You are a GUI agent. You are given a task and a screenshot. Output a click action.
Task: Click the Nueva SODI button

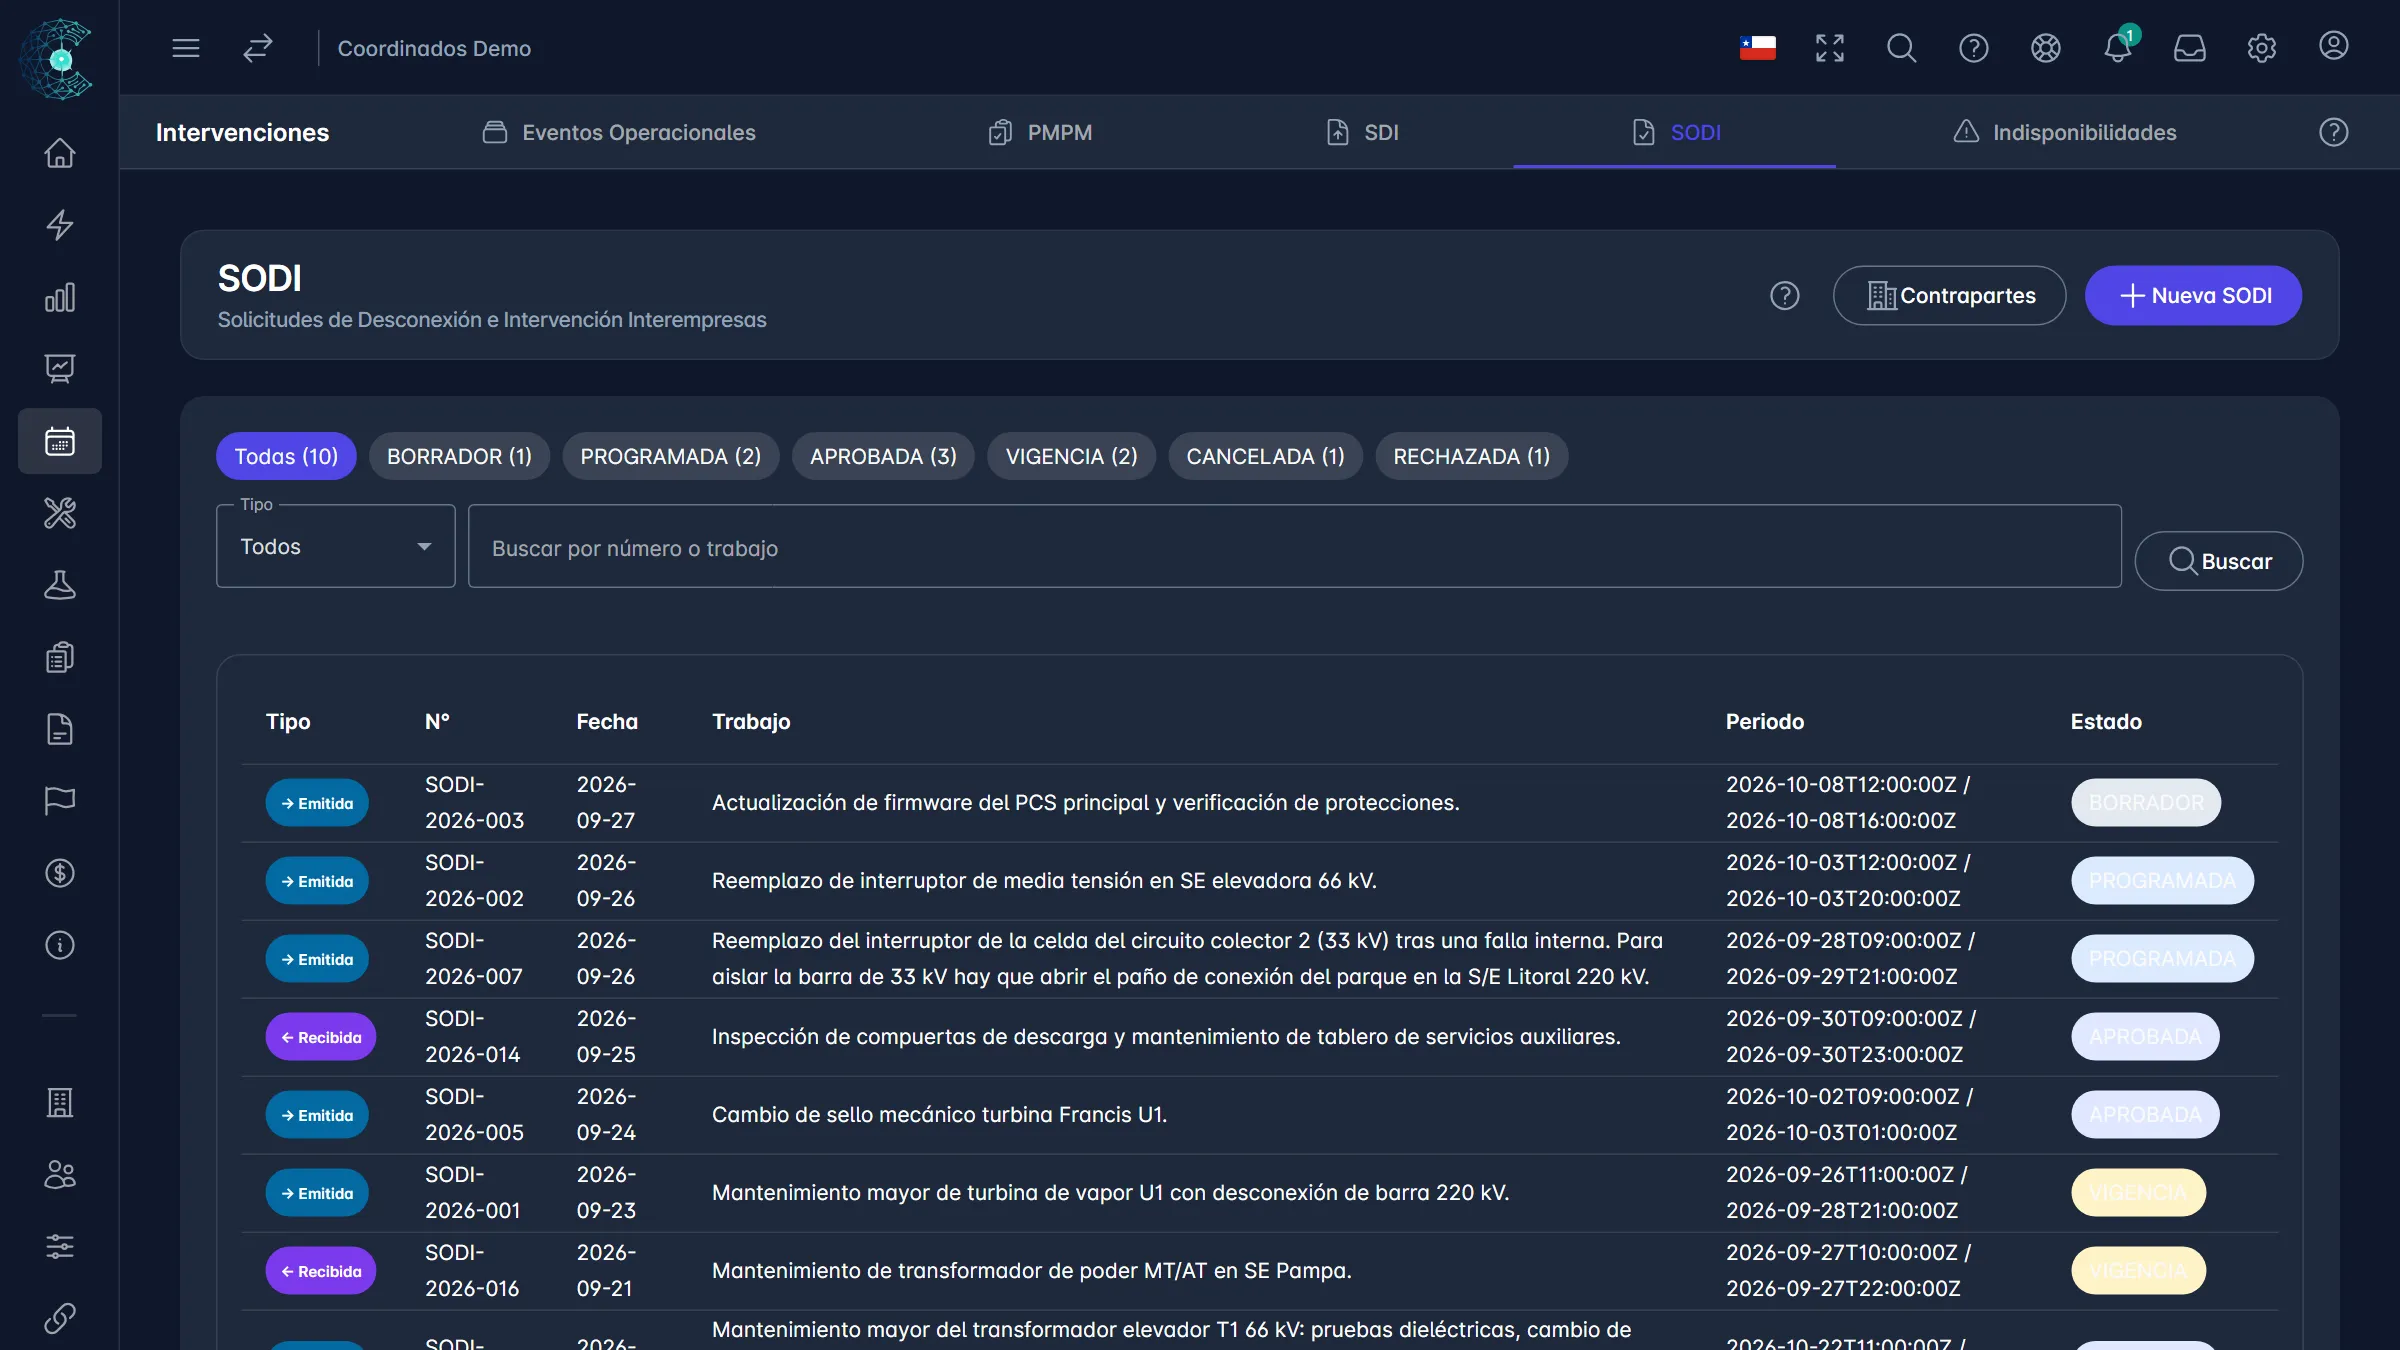point(2193,295)
